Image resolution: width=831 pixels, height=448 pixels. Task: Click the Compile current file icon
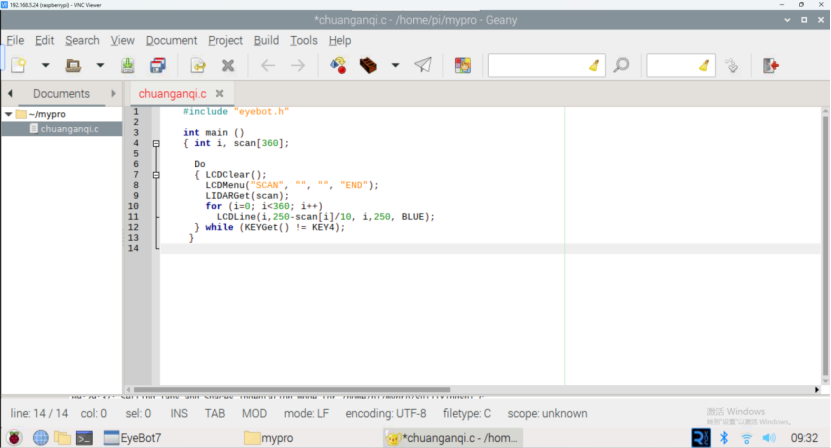coord(339,65)
